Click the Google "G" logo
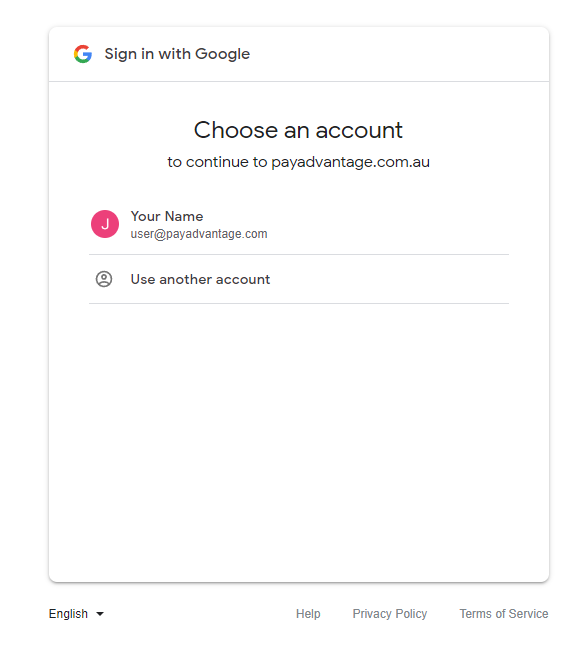Image resolution: width=588 pixels, height=645 pixels. [x=83, y=54]
